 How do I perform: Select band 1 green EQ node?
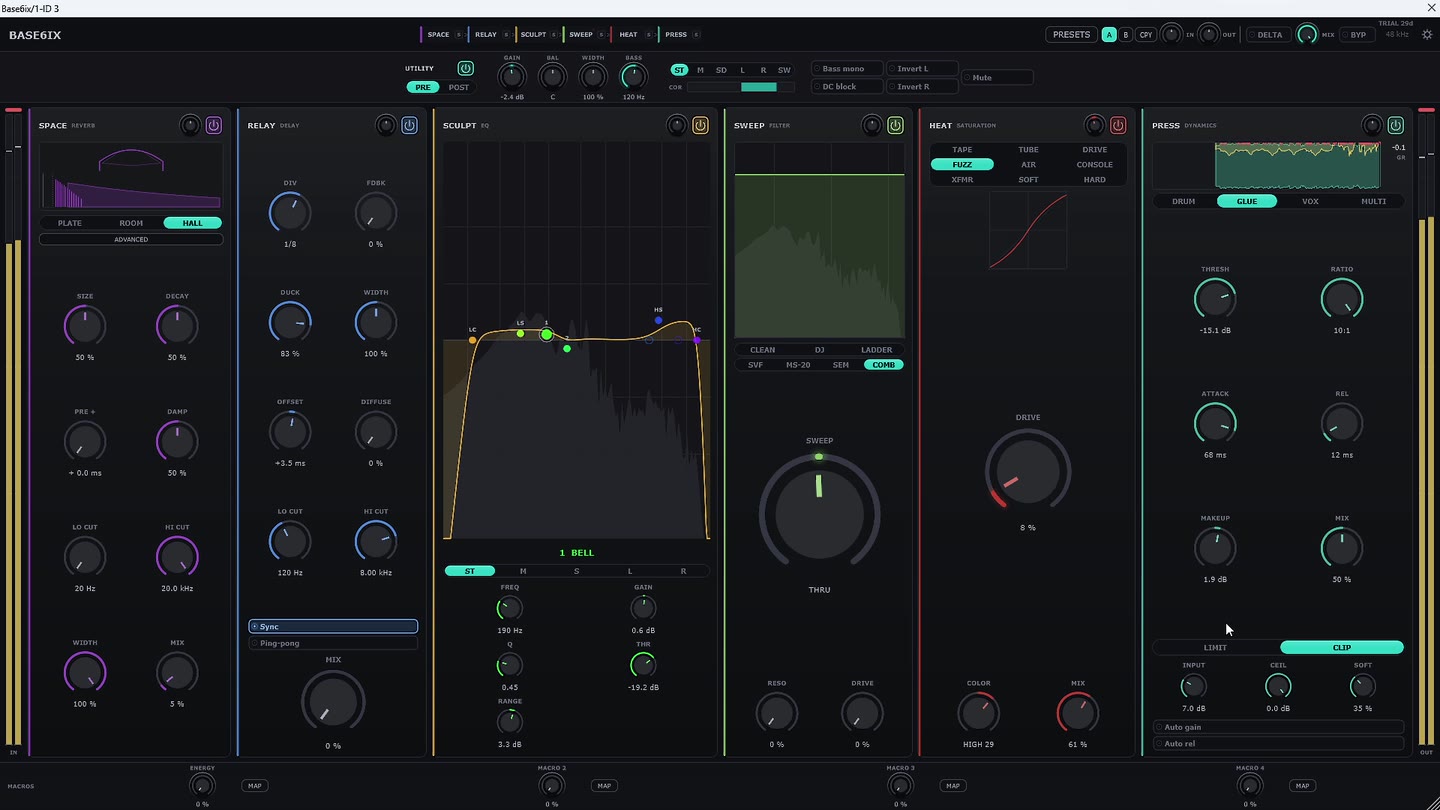(546, 334)
